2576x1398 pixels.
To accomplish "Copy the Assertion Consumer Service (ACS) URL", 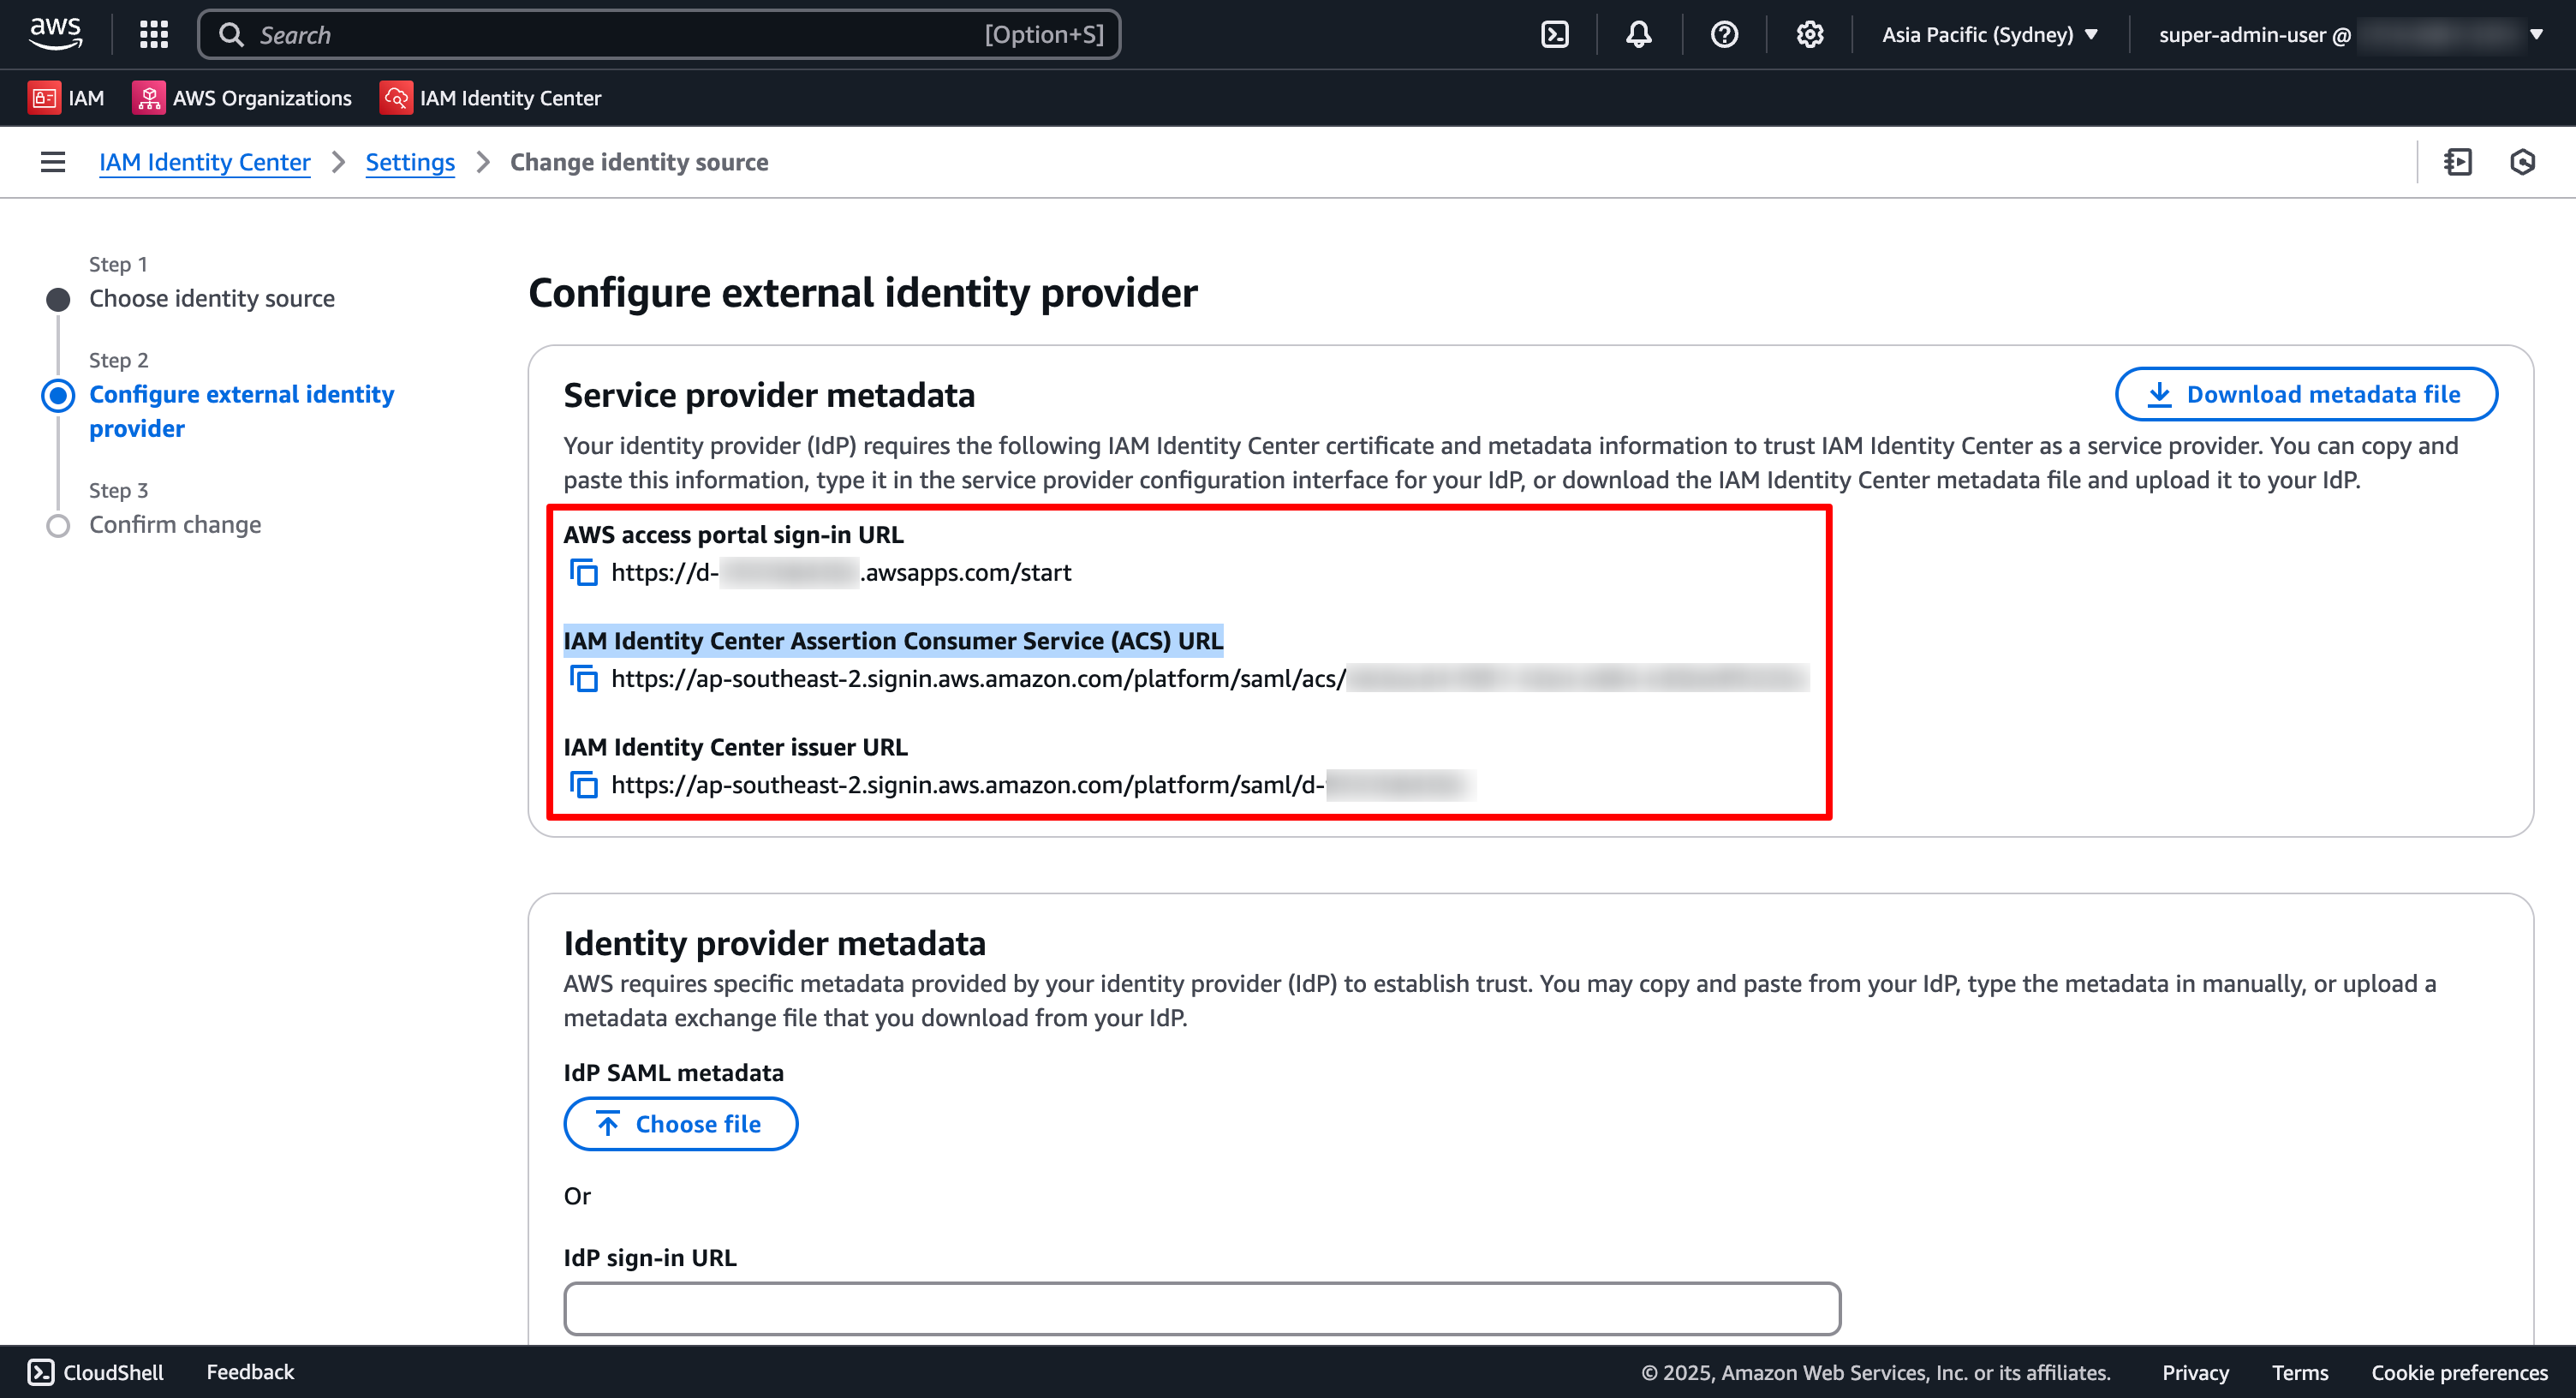I will tap(583, 678).
